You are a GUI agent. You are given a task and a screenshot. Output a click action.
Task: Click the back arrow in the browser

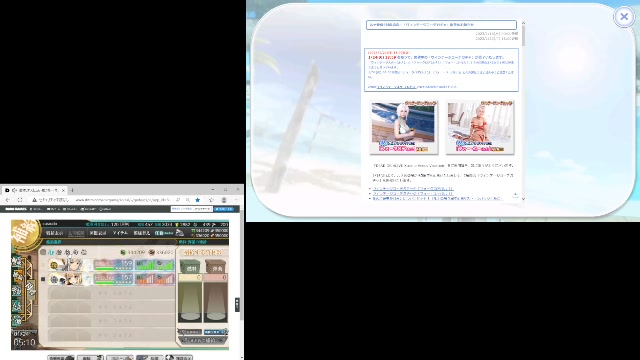8,200
